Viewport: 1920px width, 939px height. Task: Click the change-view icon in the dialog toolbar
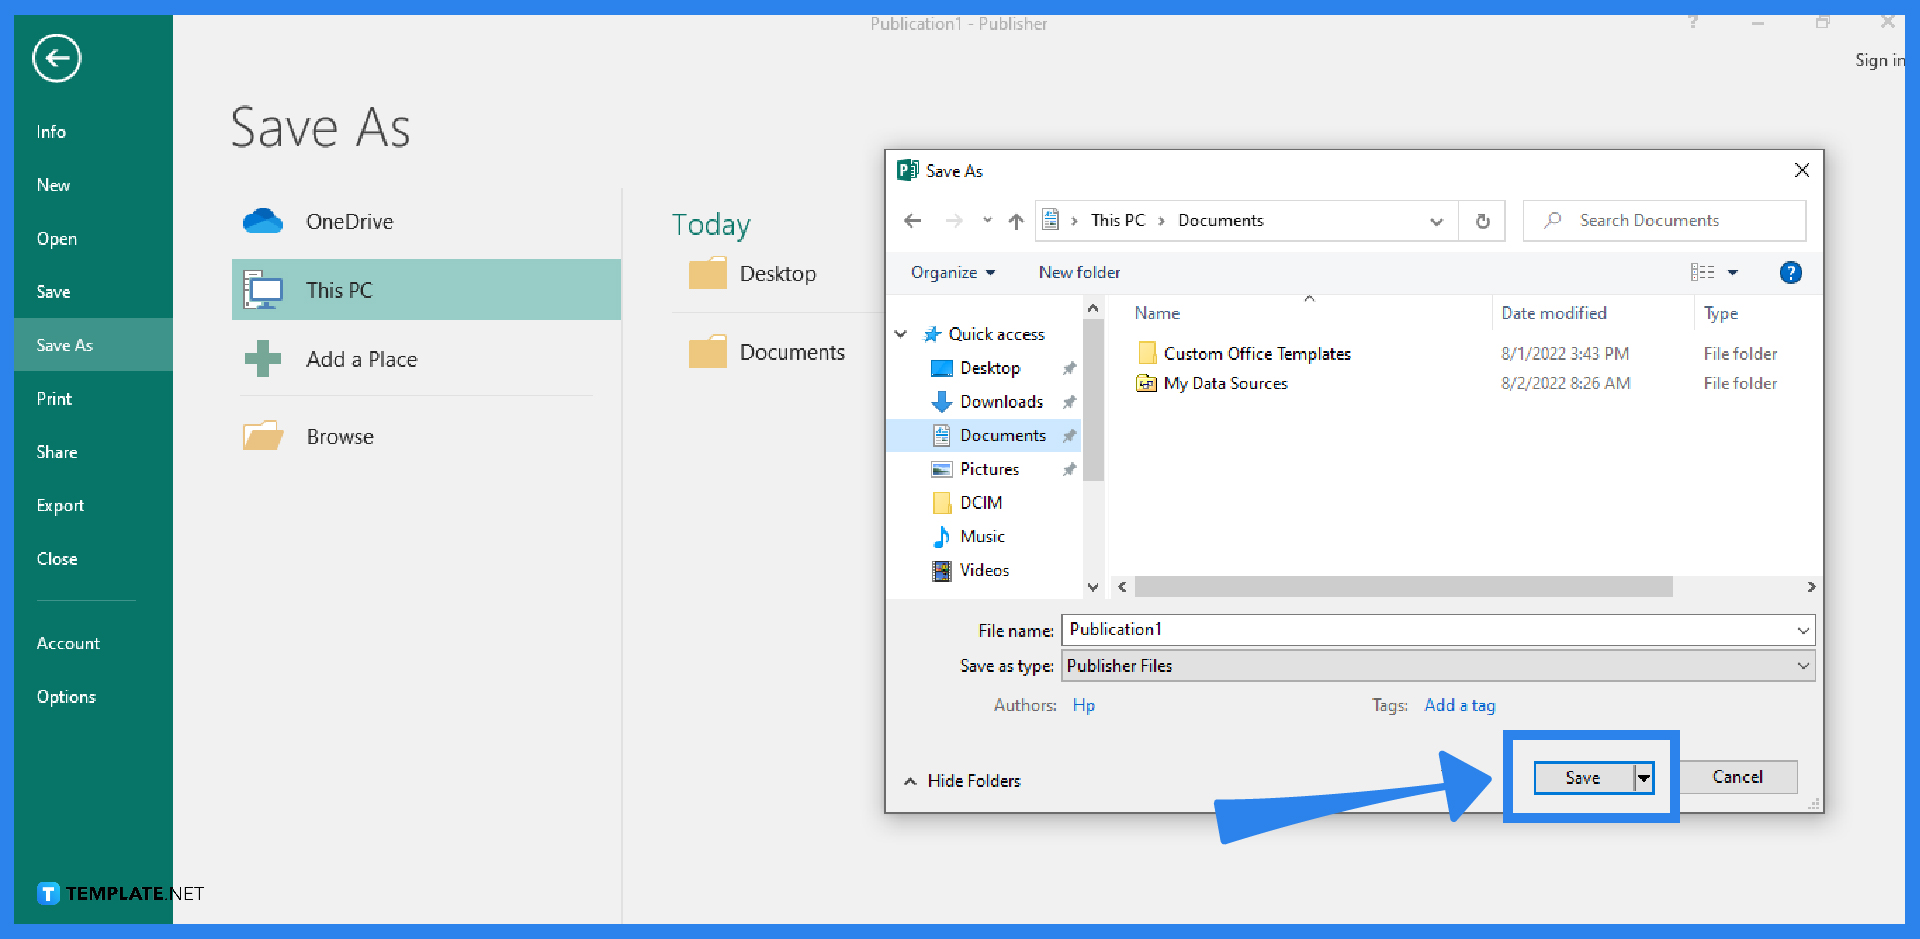1705,271
